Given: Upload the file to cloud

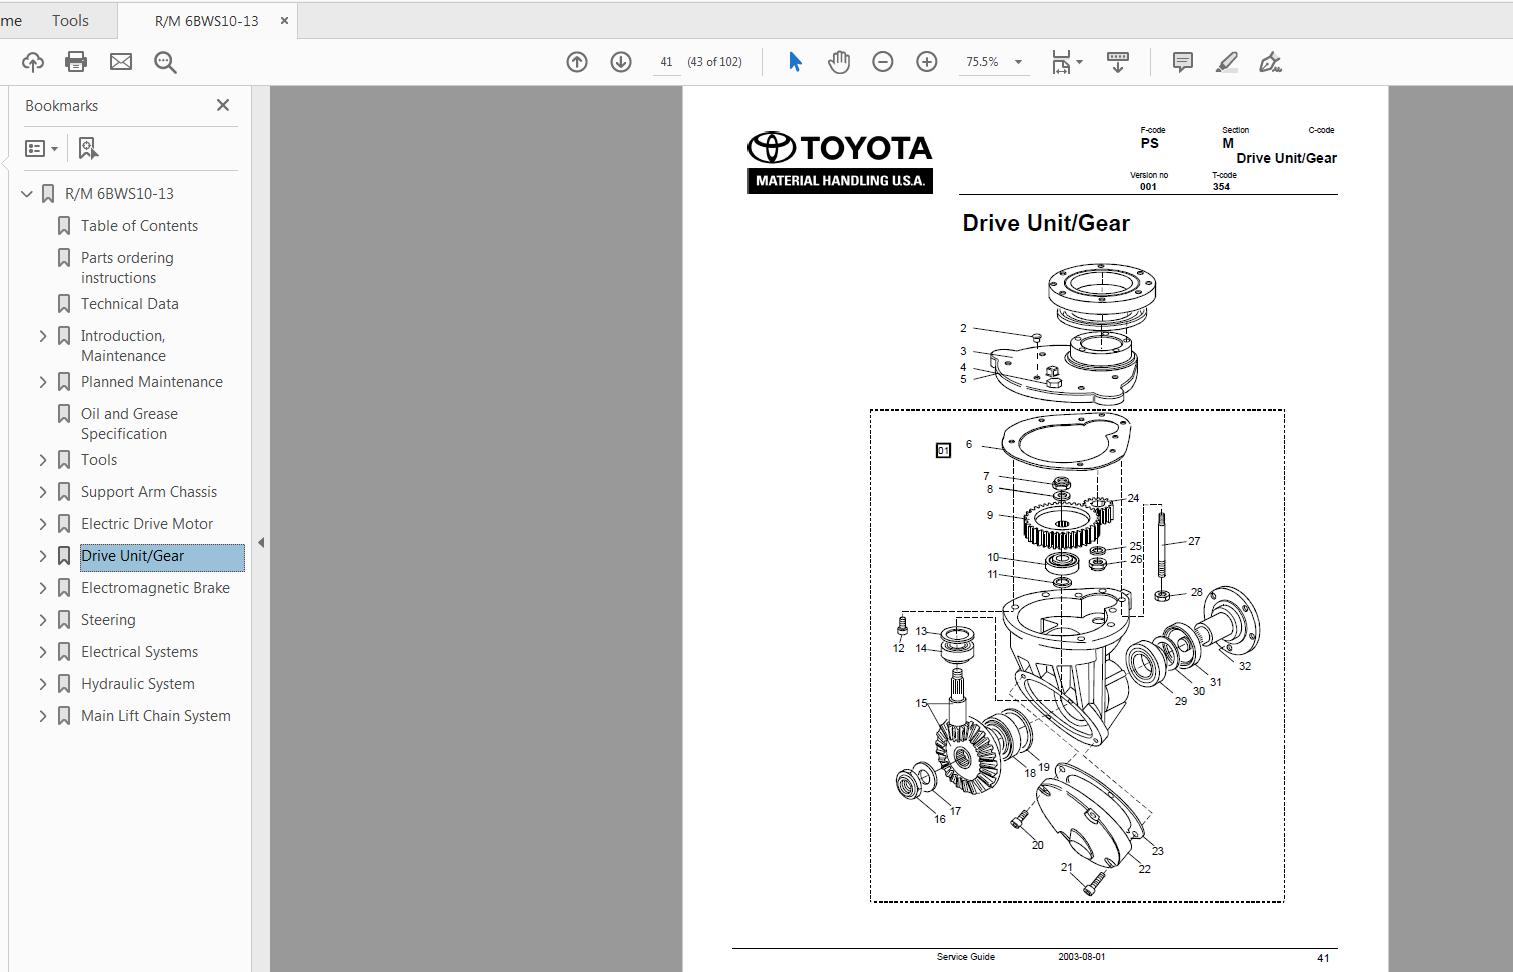Looking at the screenshot, I should click(x=31, y=61).
